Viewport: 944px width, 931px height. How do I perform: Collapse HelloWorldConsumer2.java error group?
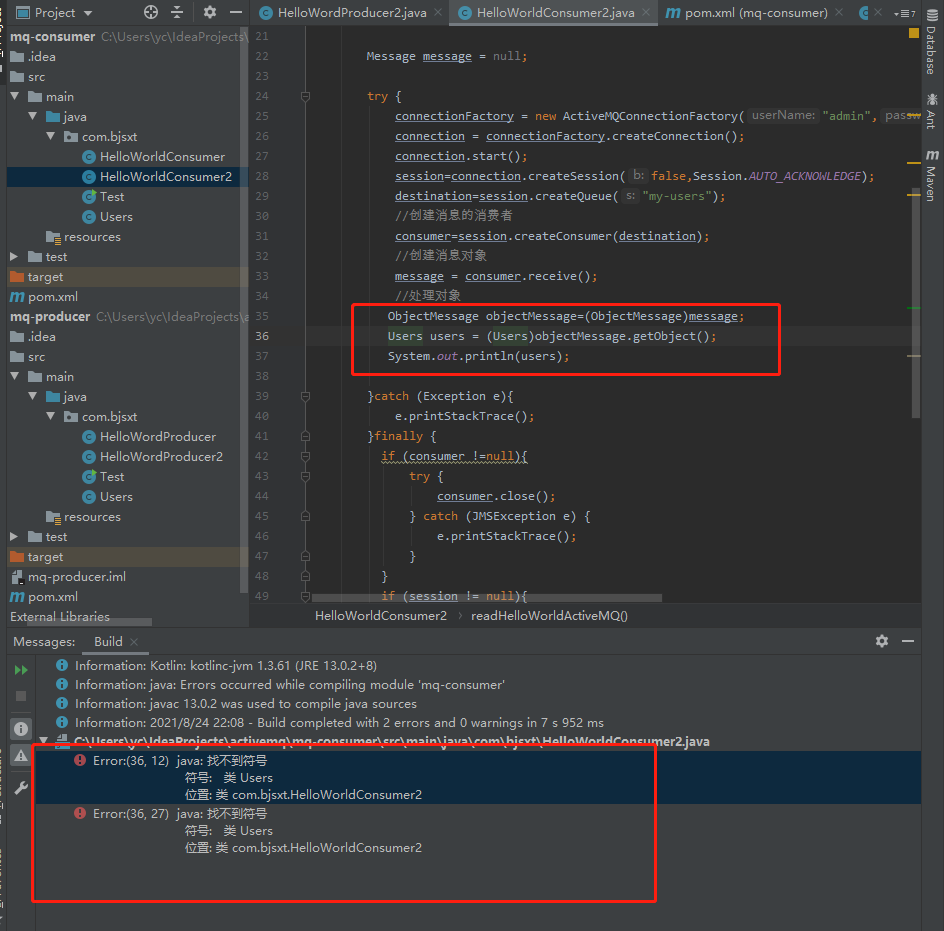43,740
